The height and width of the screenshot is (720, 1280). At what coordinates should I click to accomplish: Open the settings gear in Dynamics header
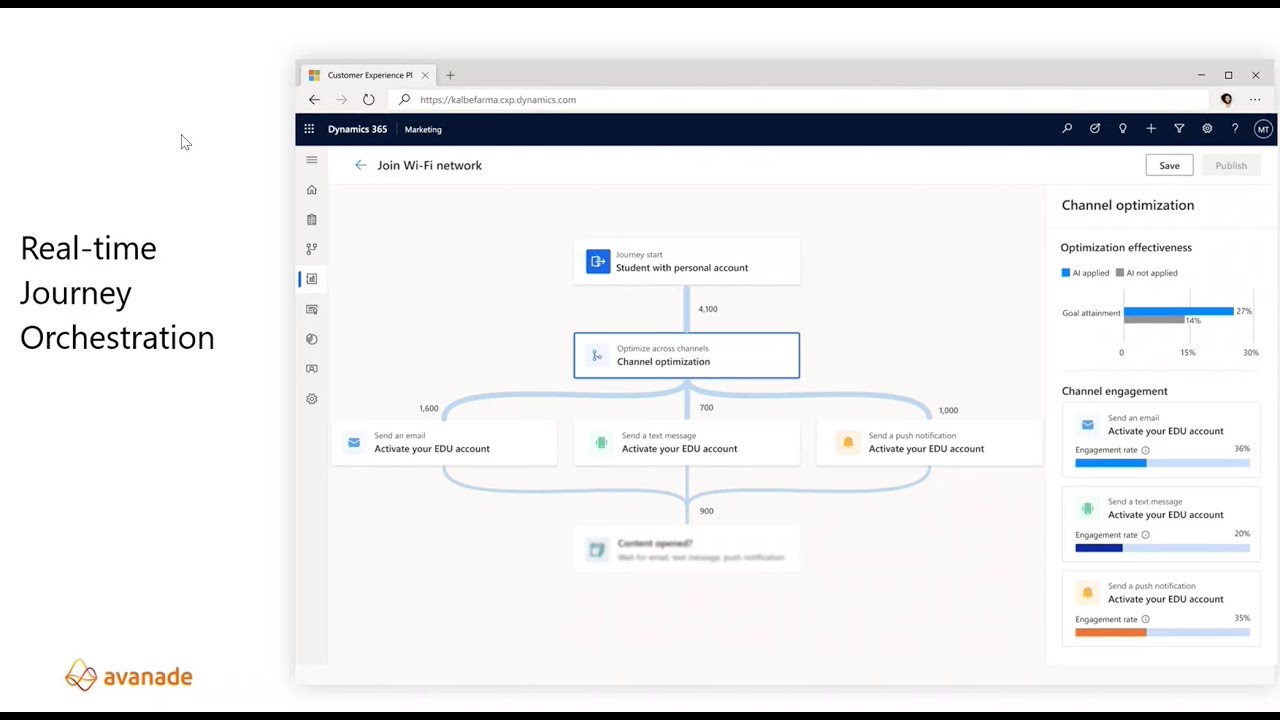pyautogui.click(x=1207, y=129)
